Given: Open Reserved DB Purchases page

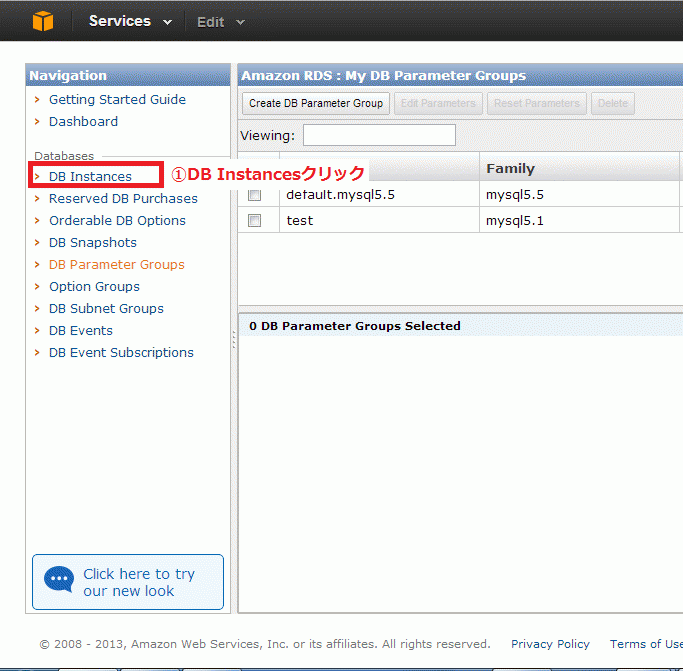Looking at the screenshot, I should point(123,199).
